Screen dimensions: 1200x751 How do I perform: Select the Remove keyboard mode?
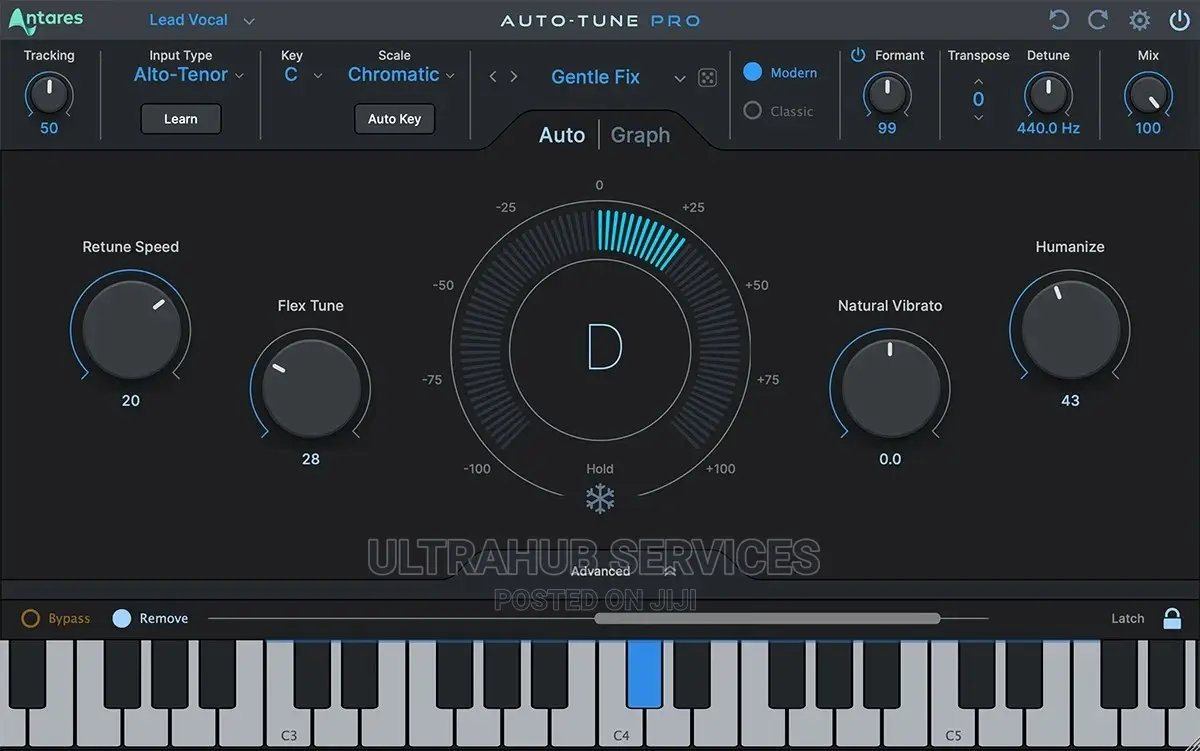[122, 618]
